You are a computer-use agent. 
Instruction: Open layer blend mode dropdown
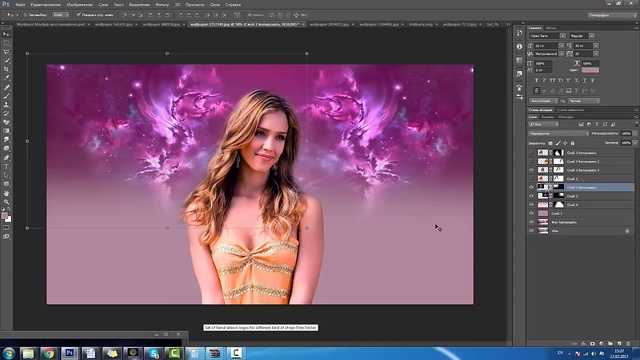click(558, 133)
